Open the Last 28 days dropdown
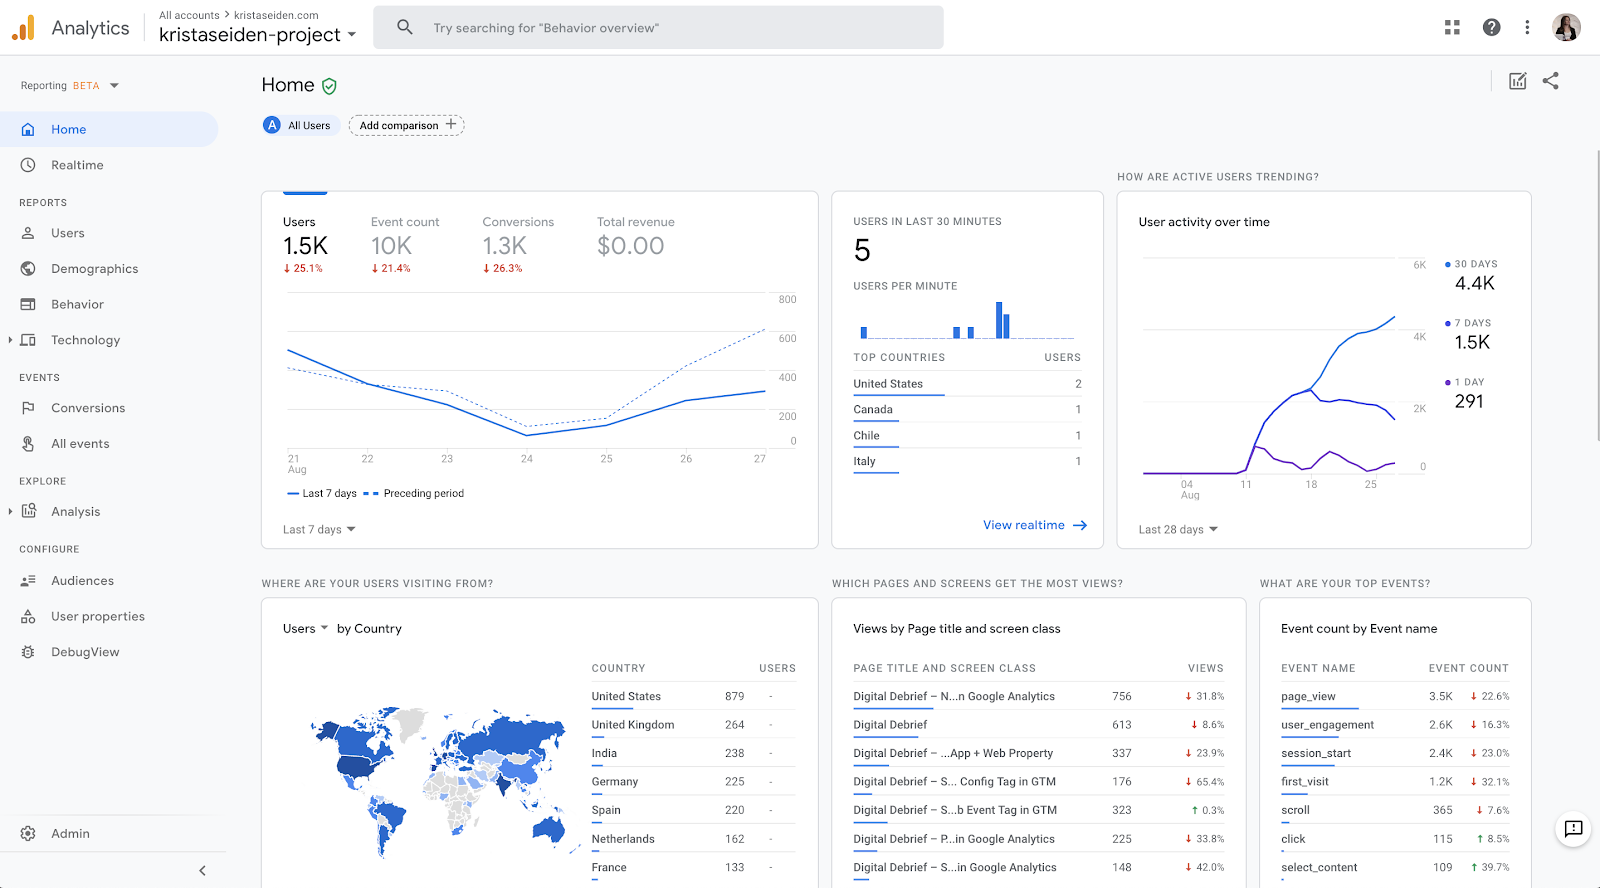Viewport: 1600px width, 888px height. pyautogui.click(x=1177, y=529)
